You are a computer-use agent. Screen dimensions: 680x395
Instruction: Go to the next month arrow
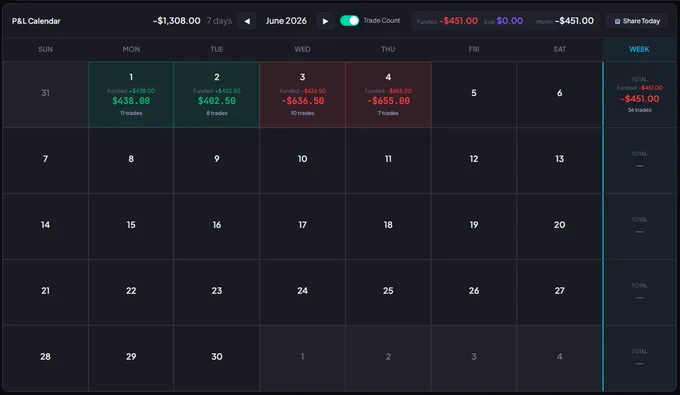tap(325, 21)
